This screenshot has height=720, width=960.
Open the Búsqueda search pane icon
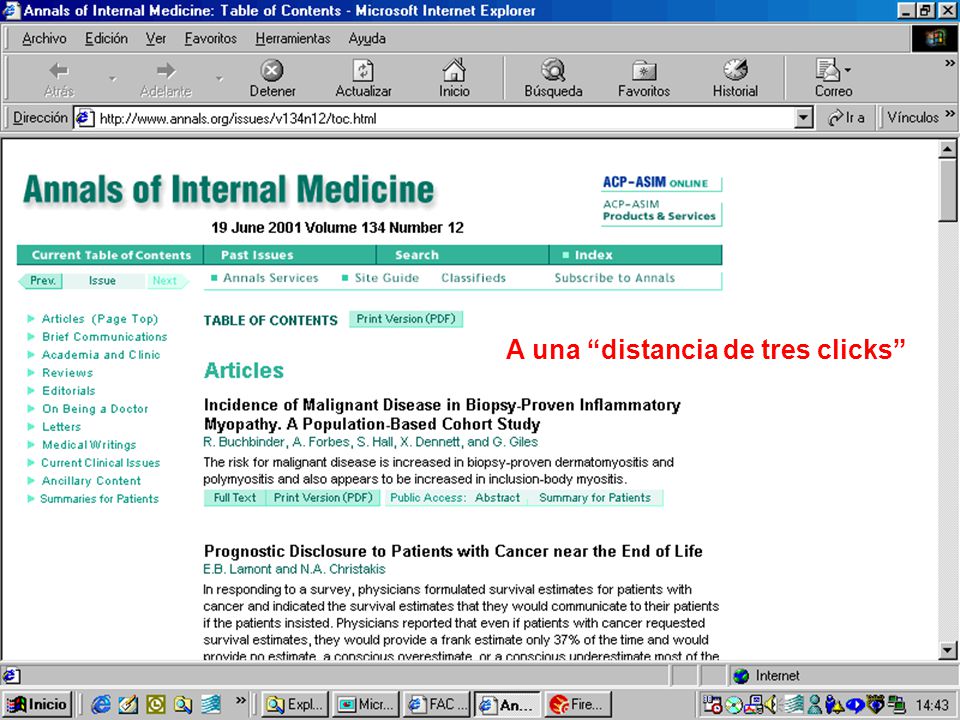point(553,71)
